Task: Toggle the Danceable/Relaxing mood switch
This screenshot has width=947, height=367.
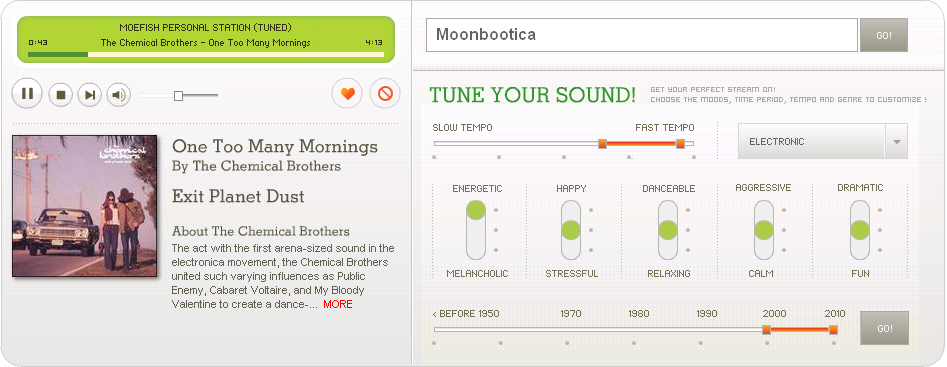Action: (x=667, y=230)
